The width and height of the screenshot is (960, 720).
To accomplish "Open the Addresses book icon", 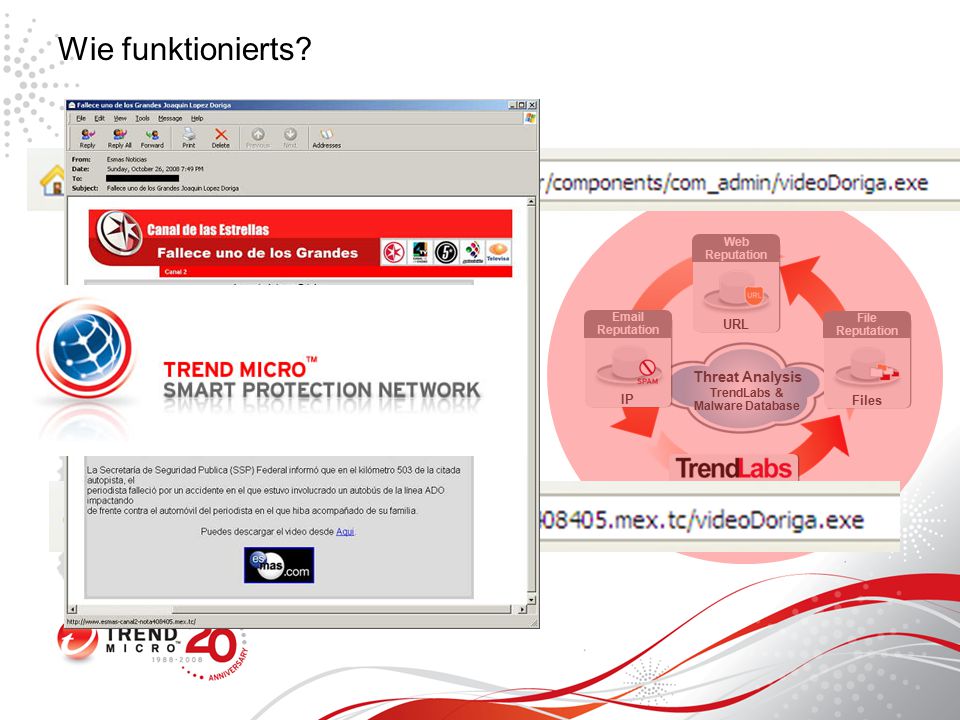I will (x=326, y=138).
